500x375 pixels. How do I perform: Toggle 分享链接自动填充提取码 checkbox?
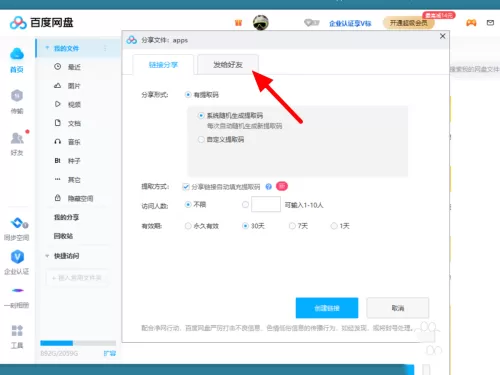[x=186, y=187]
